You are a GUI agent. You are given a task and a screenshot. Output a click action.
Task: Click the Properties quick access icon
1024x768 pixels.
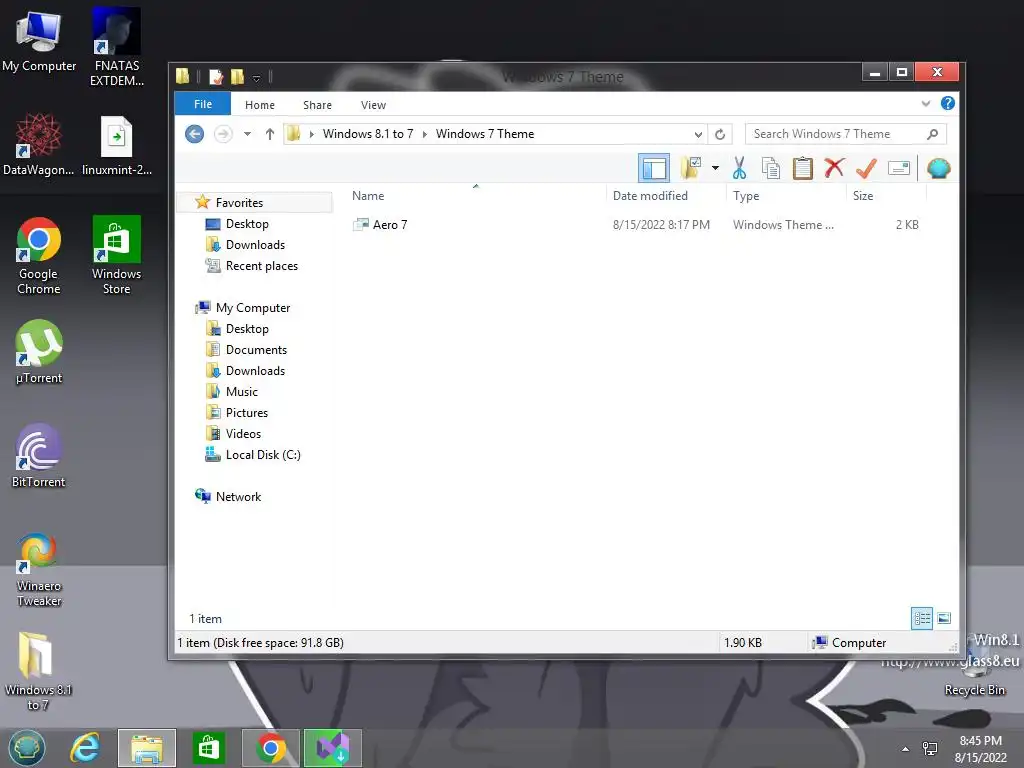216,77
